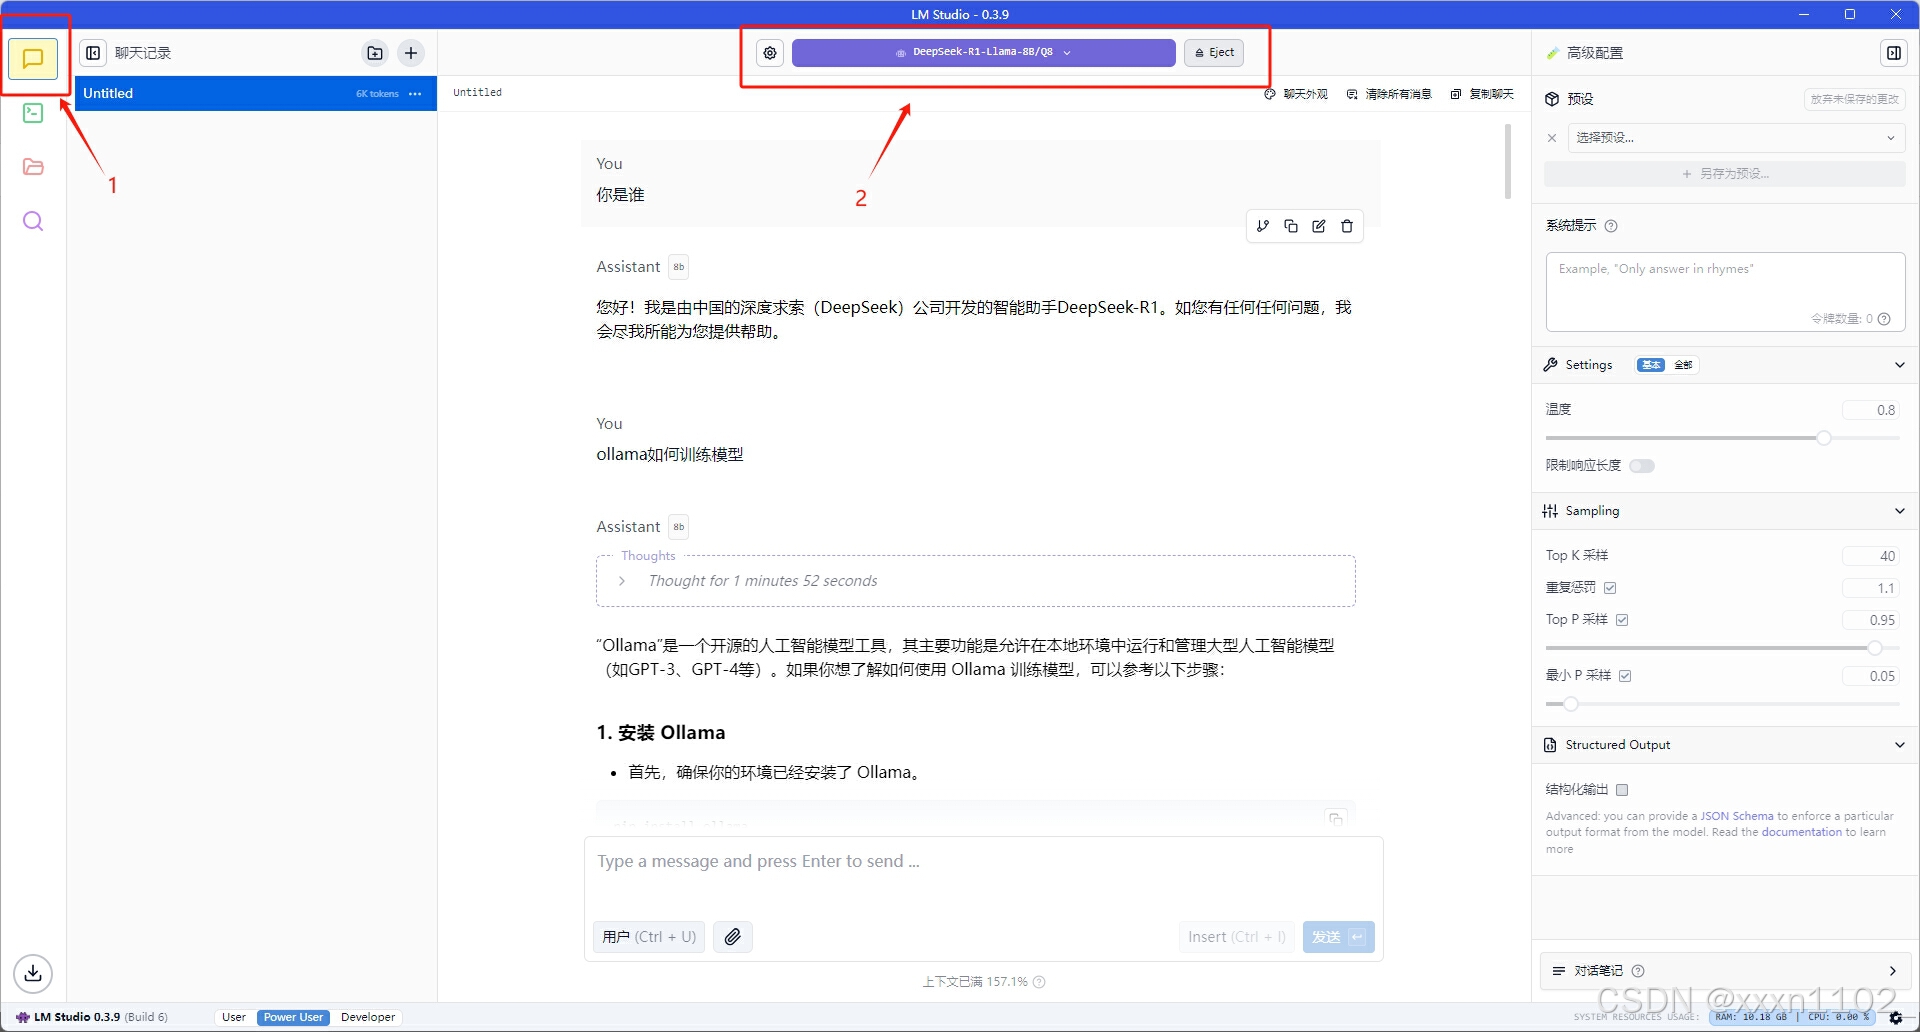1920x1032 pixels.
Task: Open the Discover search sidebar icon
Action: click(x=33, y=221)
